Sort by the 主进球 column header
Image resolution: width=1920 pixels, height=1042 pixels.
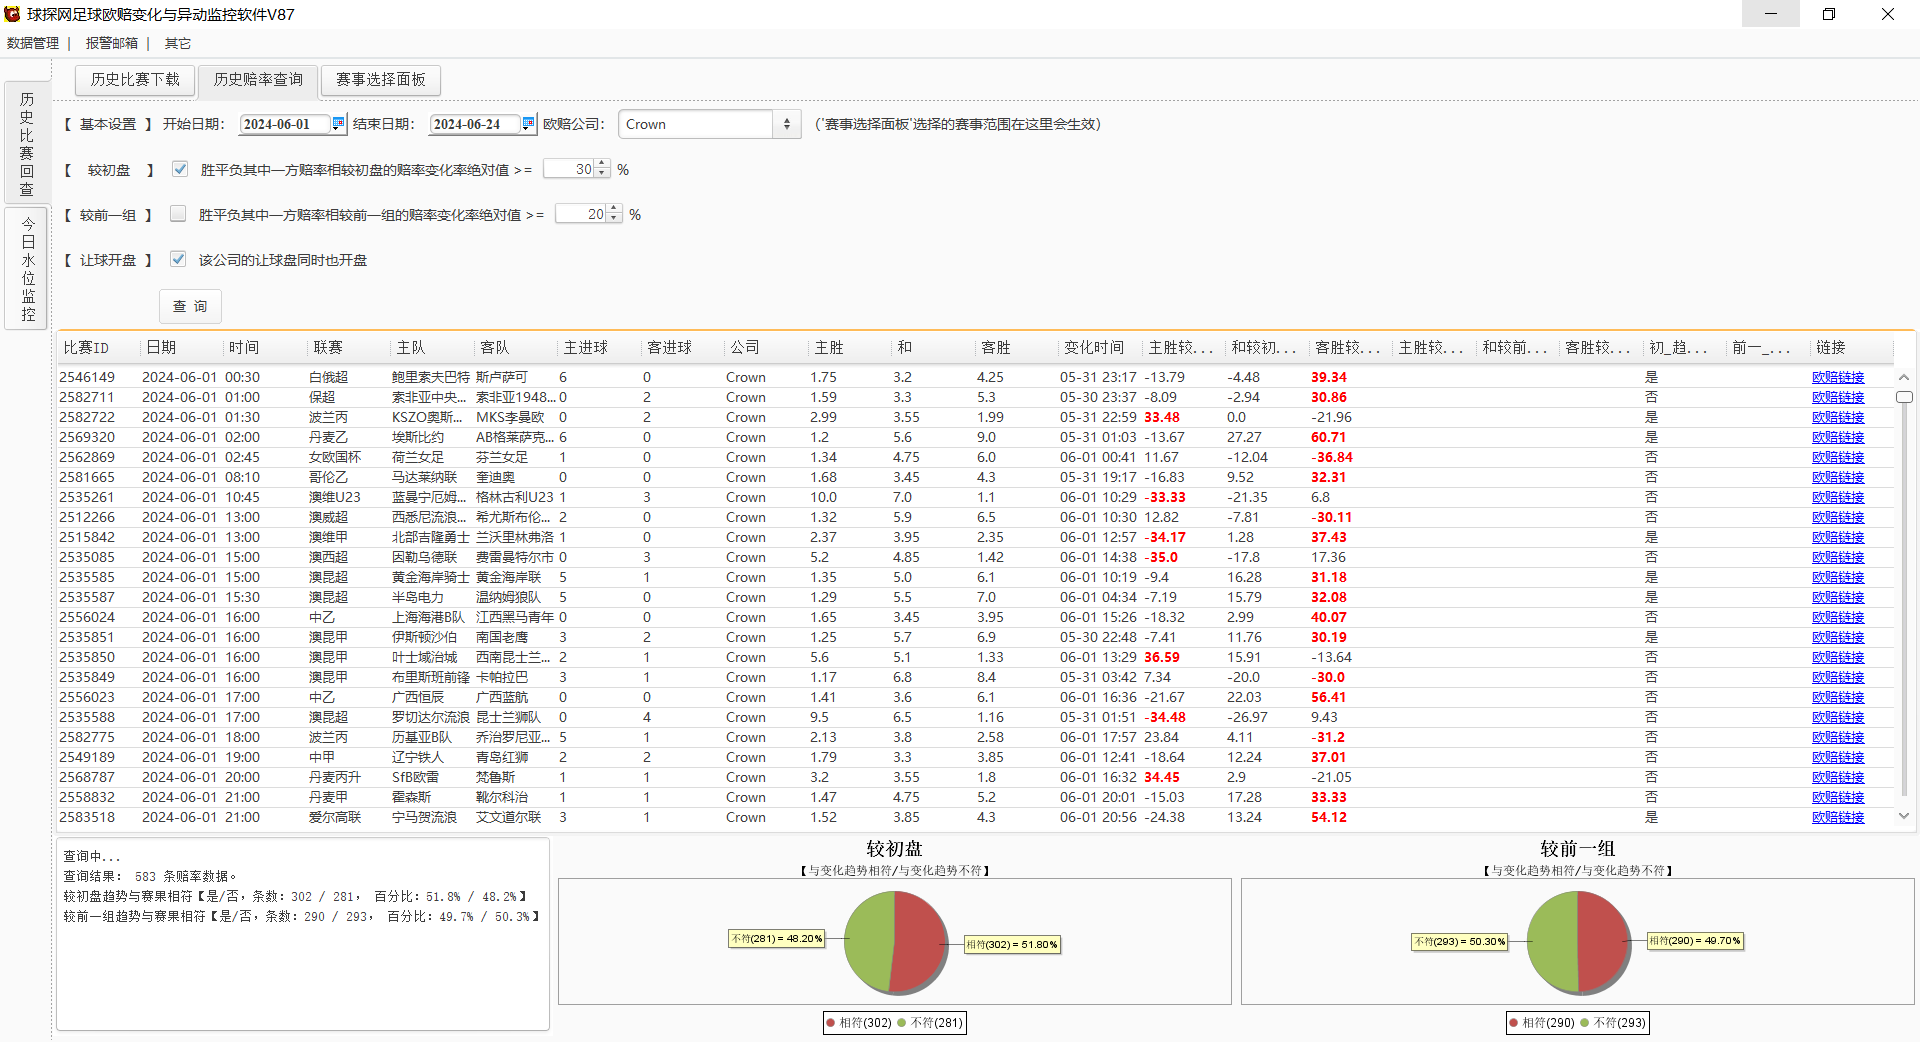coord(600,347)
